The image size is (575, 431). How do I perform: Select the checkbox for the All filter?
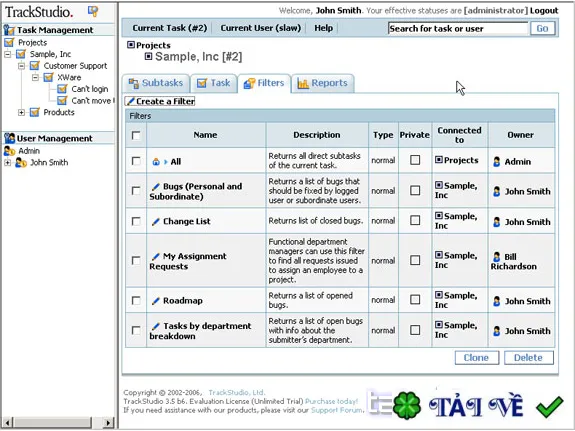(136, 161)
